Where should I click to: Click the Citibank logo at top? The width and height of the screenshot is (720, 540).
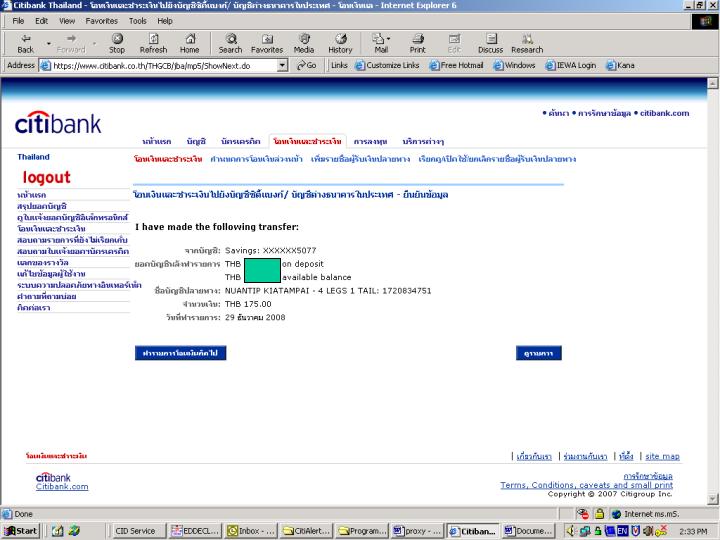(58, 123)
